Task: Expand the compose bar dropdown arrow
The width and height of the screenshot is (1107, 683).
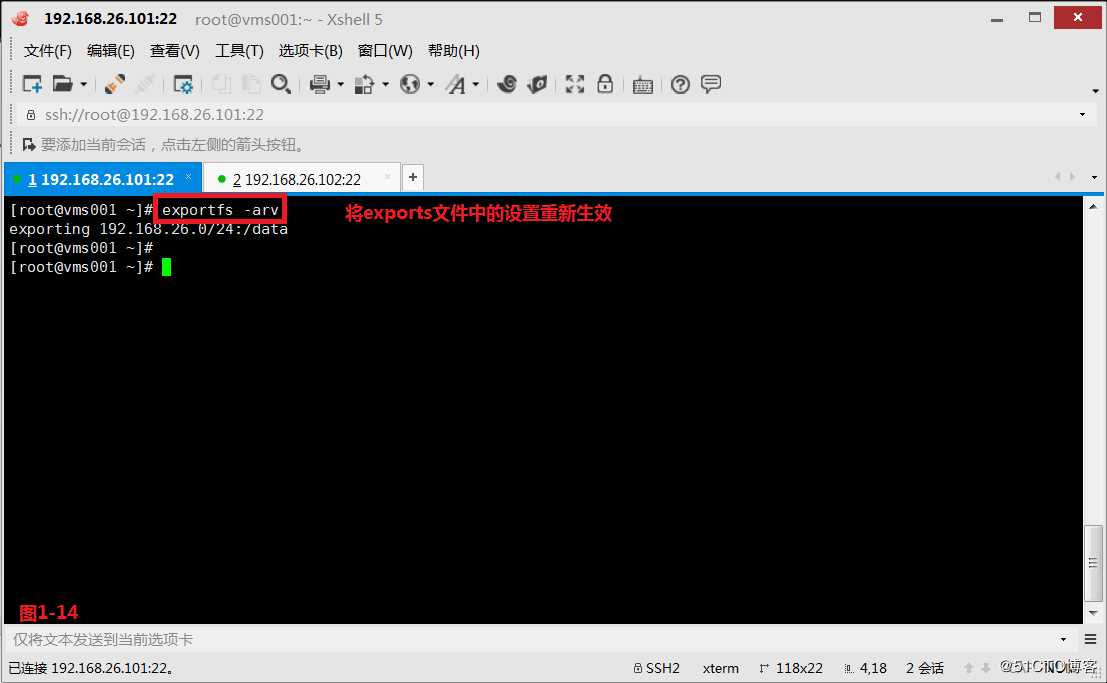Action: tap(1063, 640)
